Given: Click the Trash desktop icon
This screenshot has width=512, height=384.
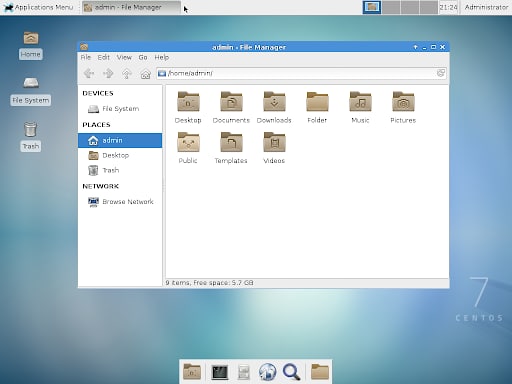Looking at the screenshot, I should pyautogui.click(x=31, y=136).
